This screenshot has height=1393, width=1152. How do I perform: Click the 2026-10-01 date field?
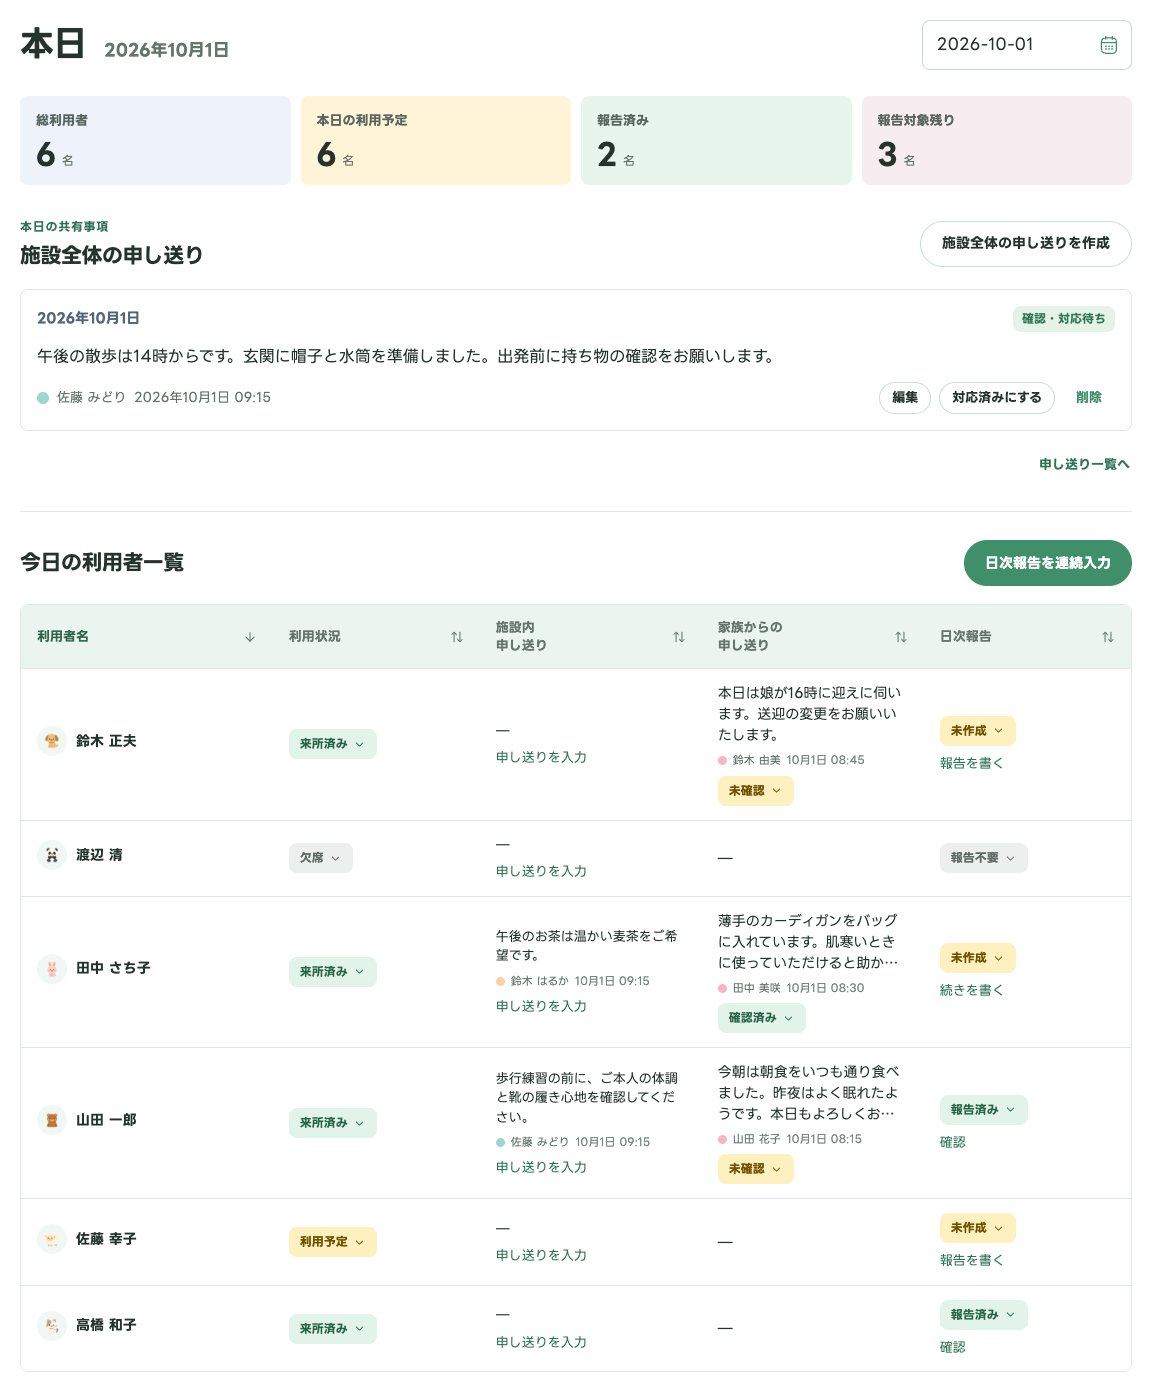click(x=1026, y=45)
